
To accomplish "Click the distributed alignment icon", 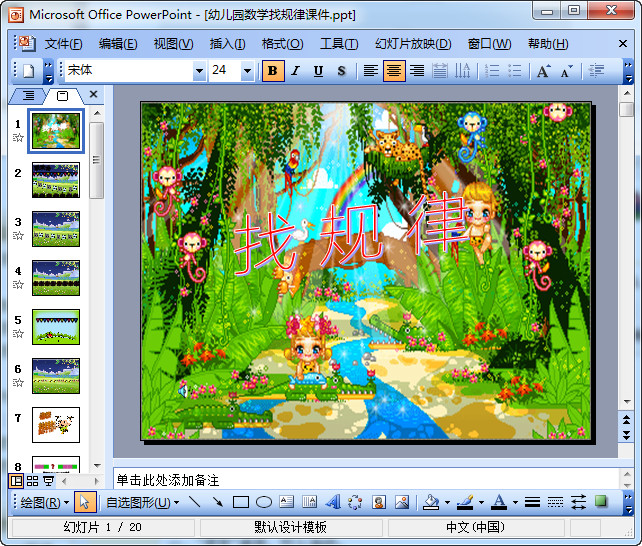I will (440, 71).
